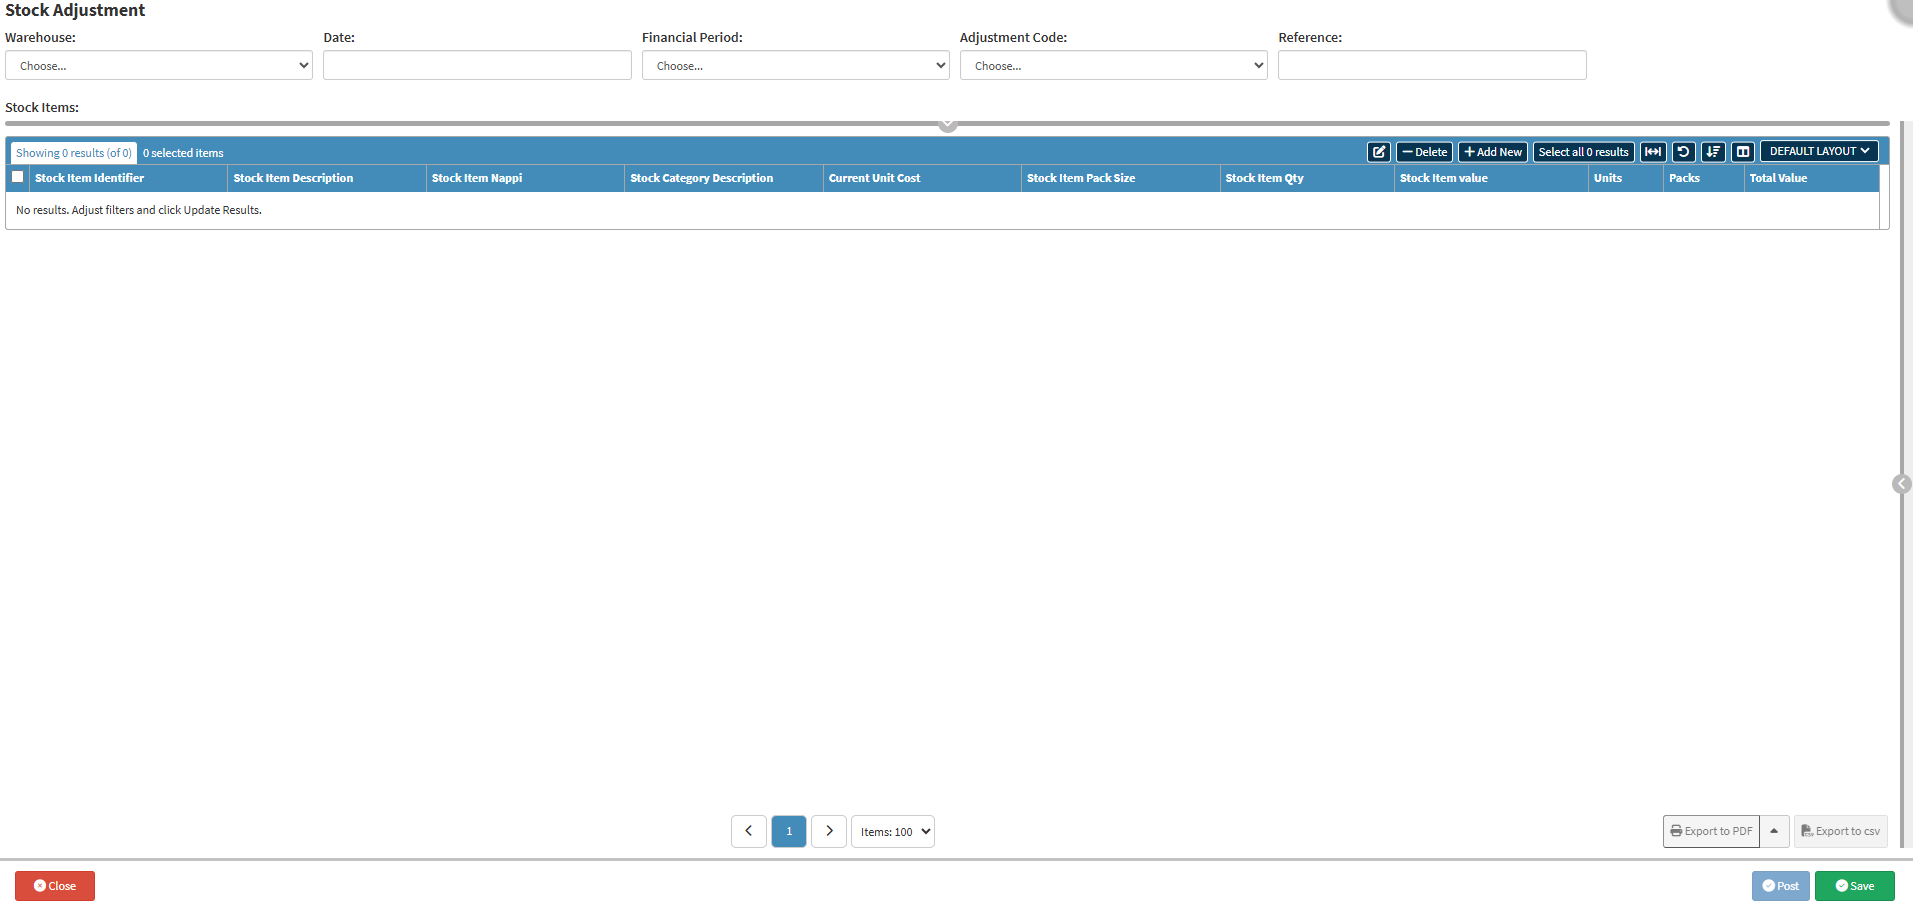Click the fit column widths icon
1913x907 pixels.
tap(1653, 152)
